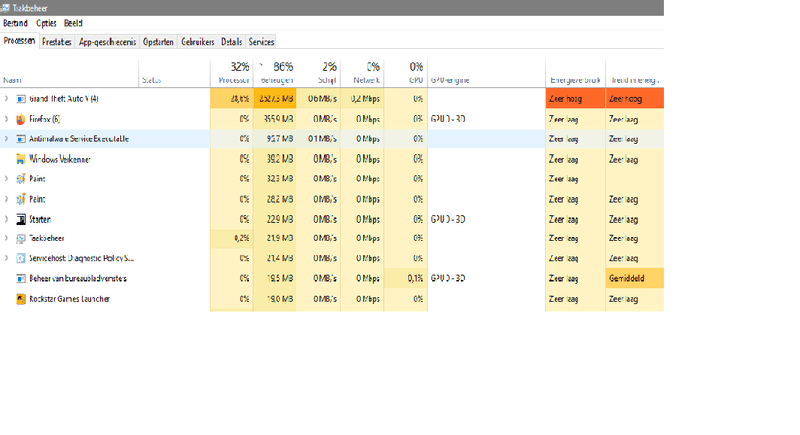Sort by GPU-engine column header

(486, 73)
